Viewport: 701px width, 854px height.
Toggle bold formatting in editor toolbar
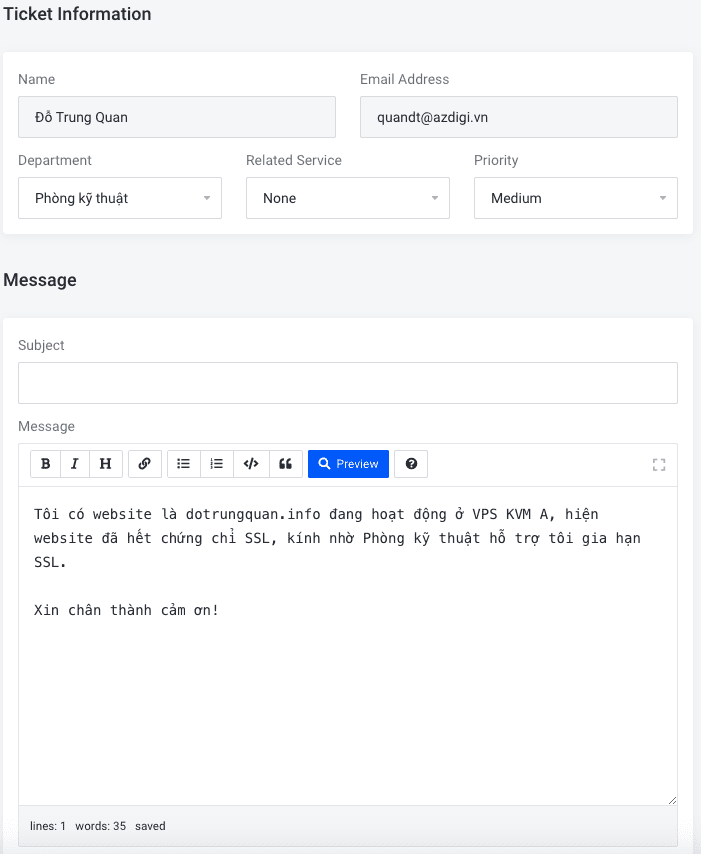pos(45,464)
